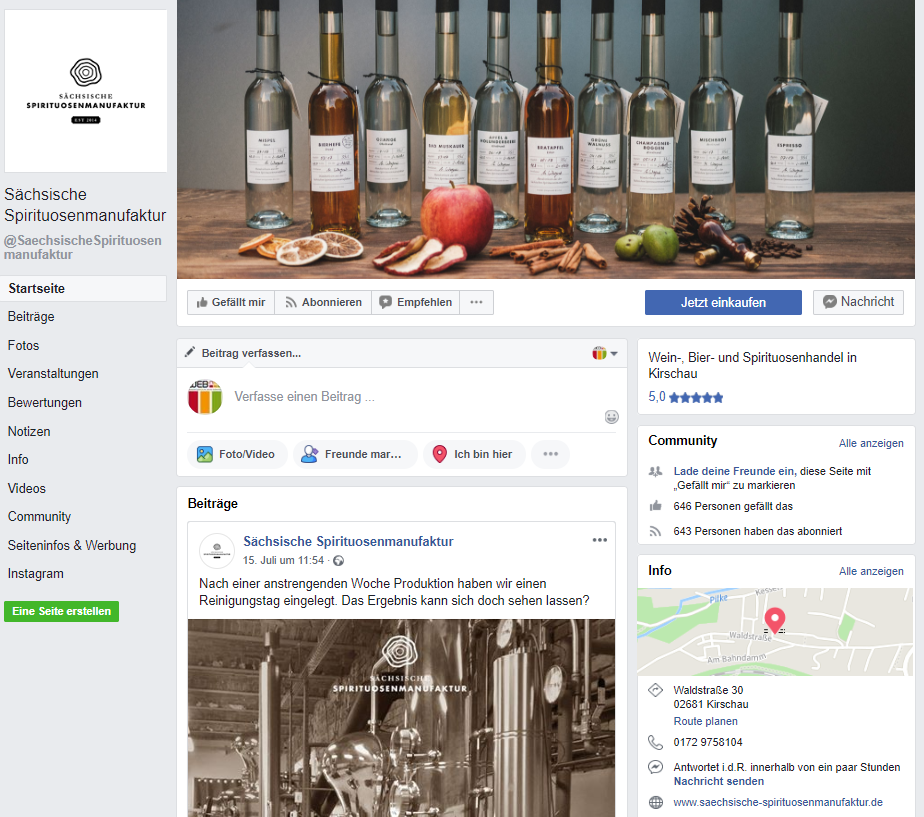The image size is (924, 817).
Task: Send a message with Nachricht button
Action: 858,302
